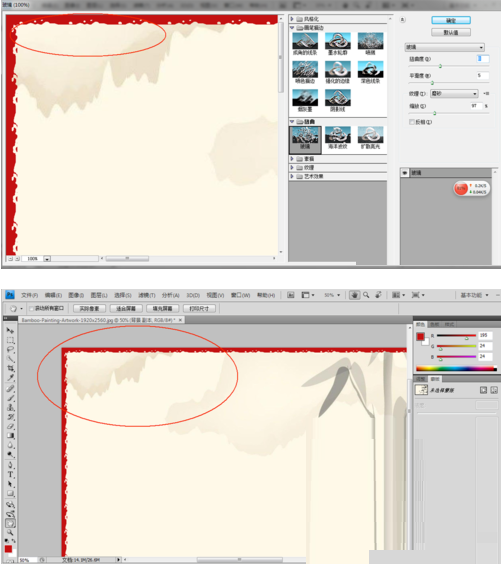Select the Eraser tool
The image size is (501, 564).
[10, 427]
